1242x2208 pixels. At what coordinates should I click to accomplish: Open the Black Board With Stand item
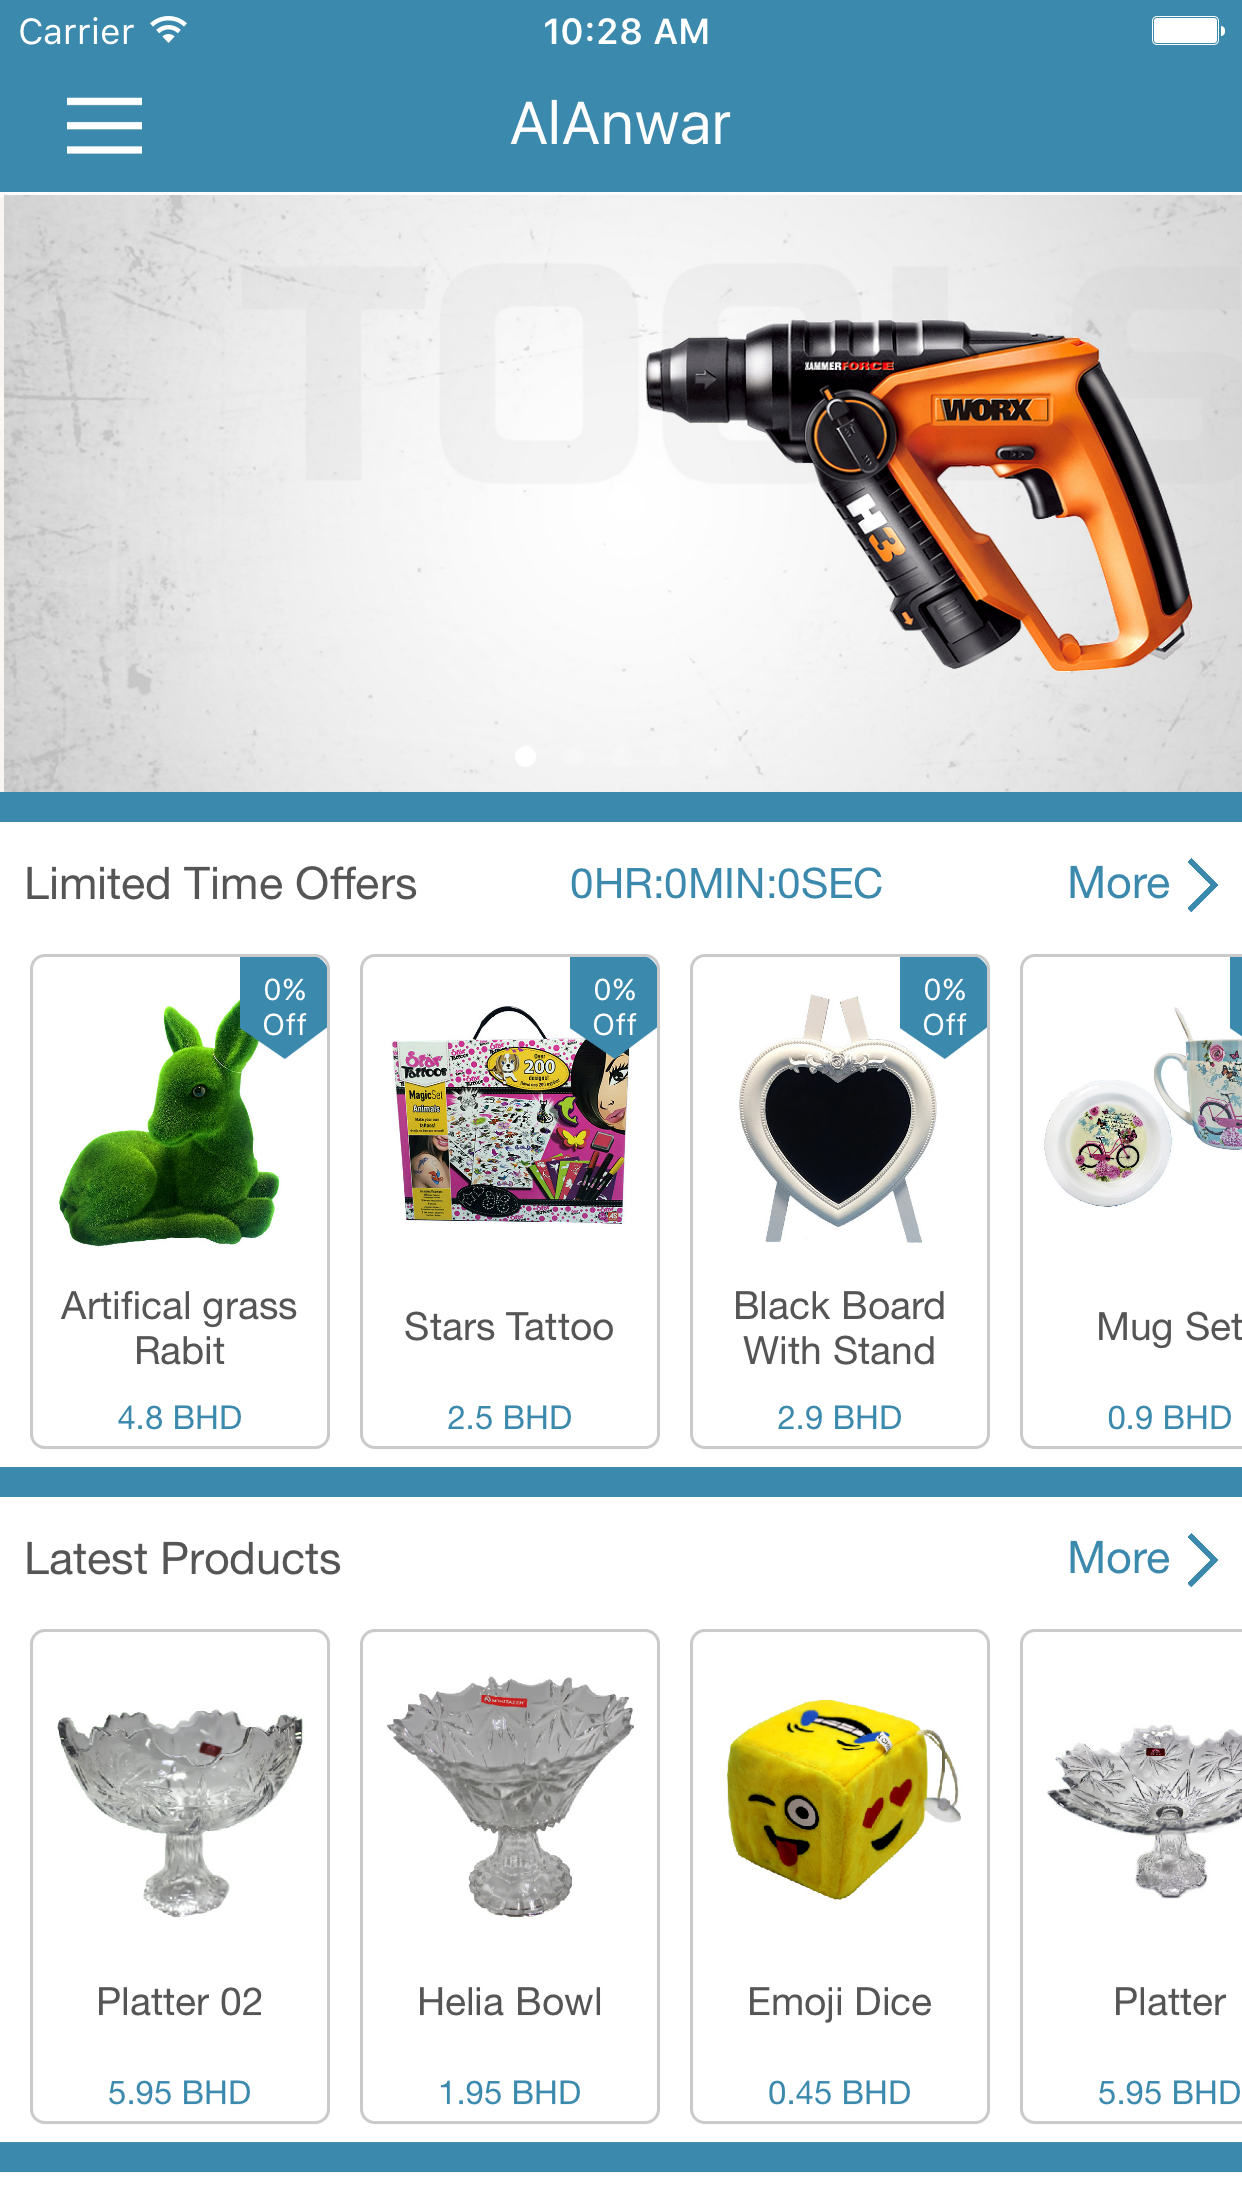point(840,1201)
